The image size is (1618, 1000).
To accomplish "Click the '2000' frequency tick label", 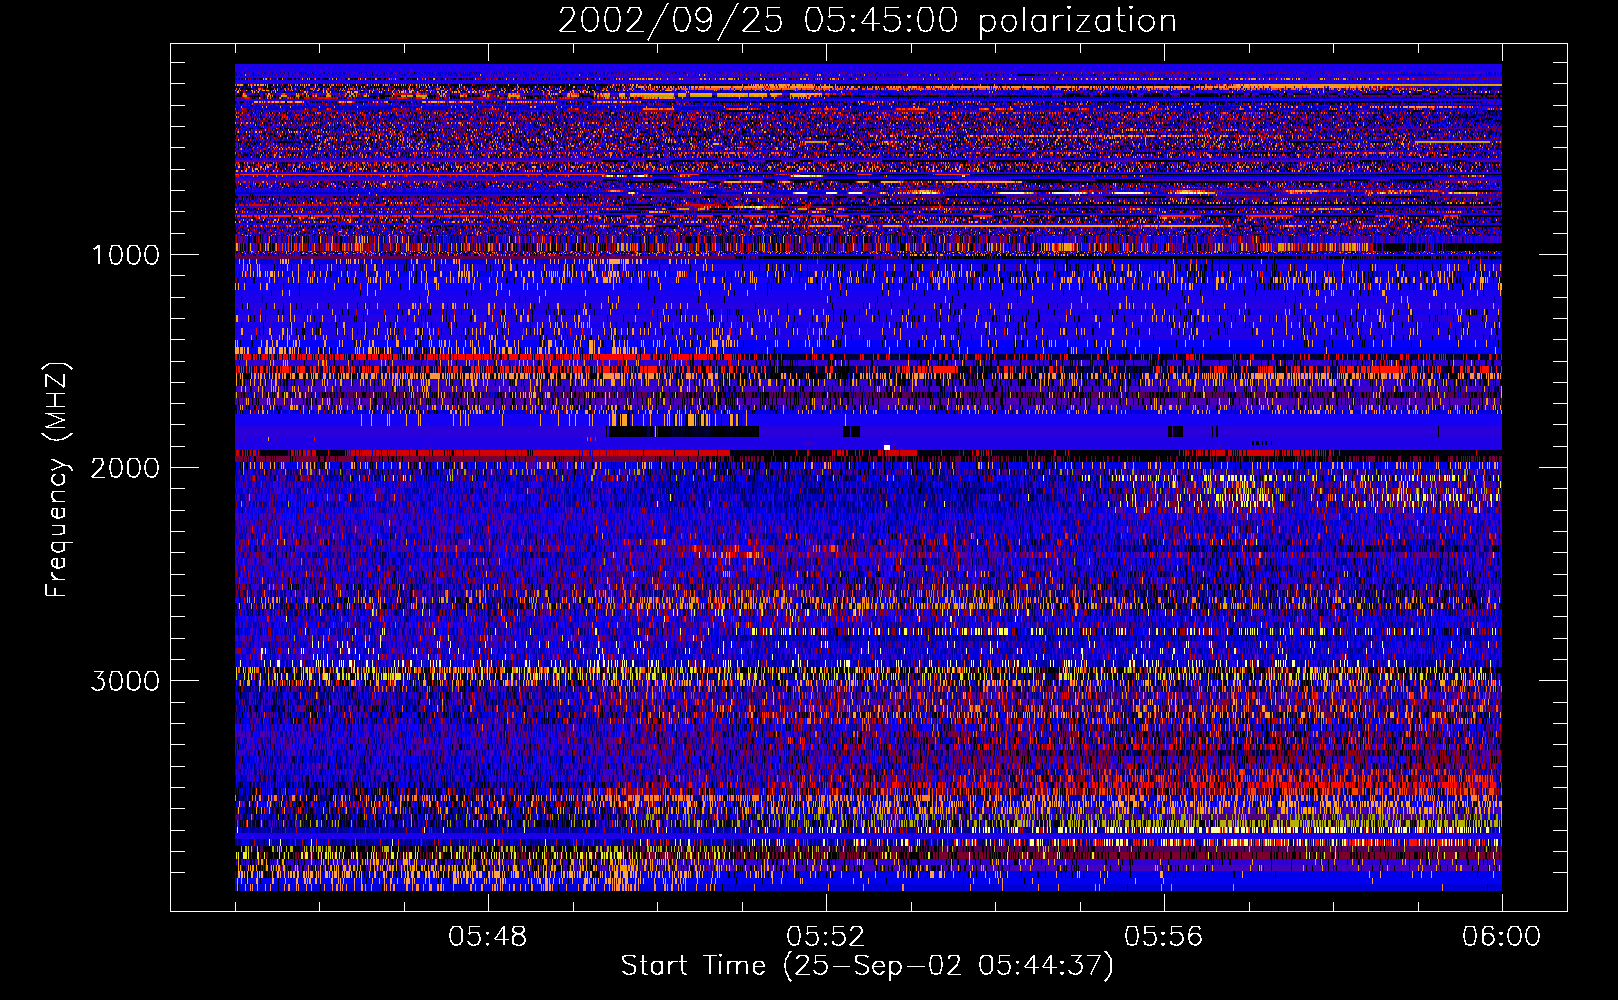I will 125,468.
